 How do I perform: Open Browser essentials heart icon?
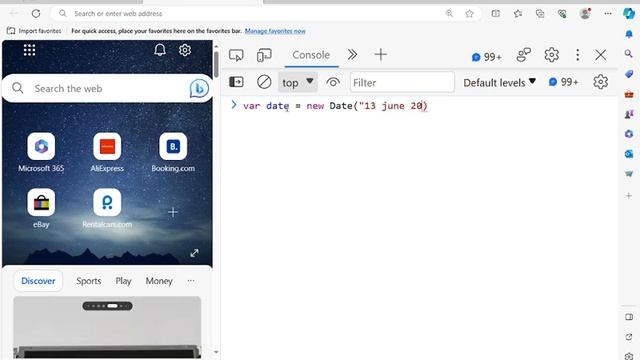(x=562, y=13)
